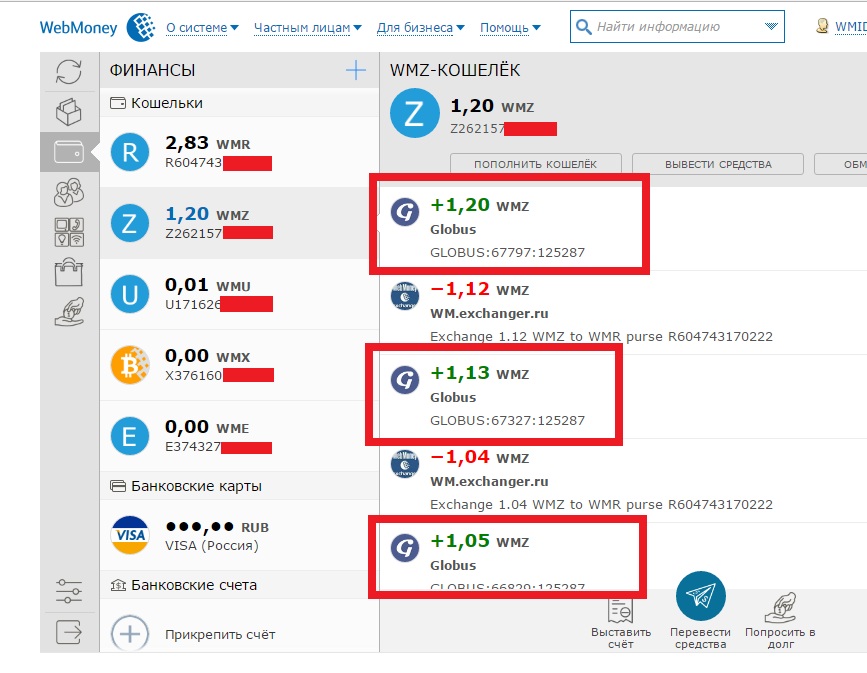Click the WebMoney logo text
Screen dimensions: 867x673
[x=79, y=28]
